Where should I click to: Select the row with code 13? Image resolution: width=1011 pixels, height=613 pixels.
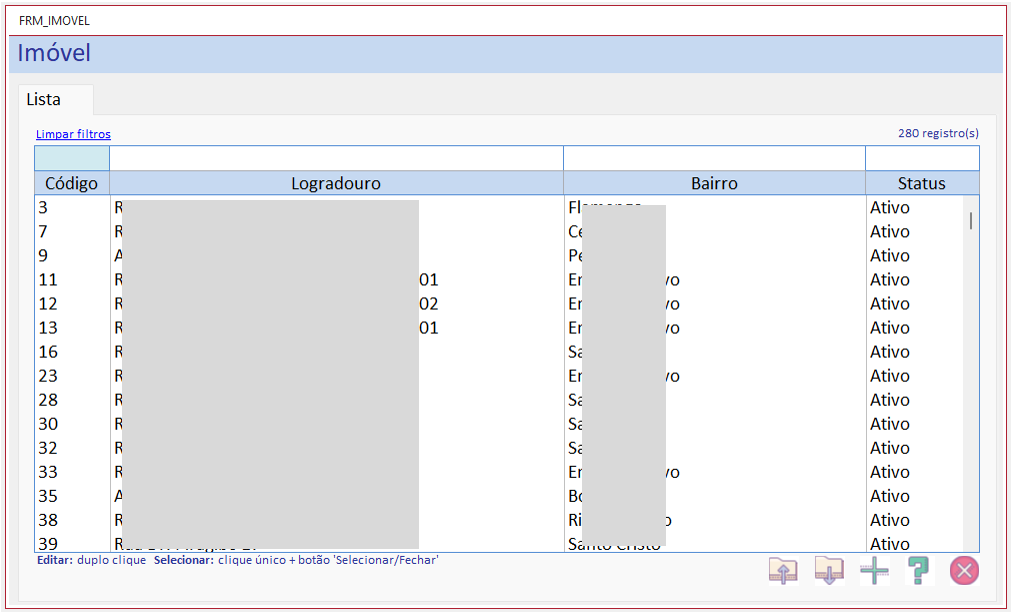[x=499, y=327]
